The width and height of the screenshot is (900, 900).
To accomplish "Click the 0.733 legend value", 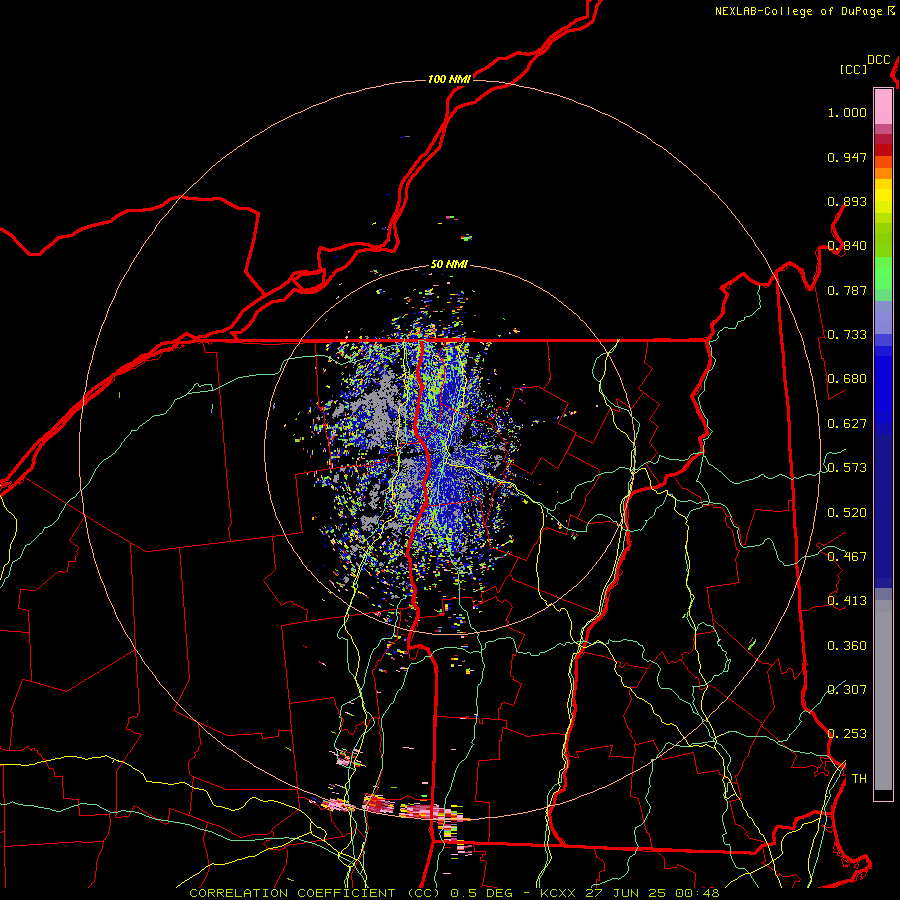I will click(x=847, y=335).
